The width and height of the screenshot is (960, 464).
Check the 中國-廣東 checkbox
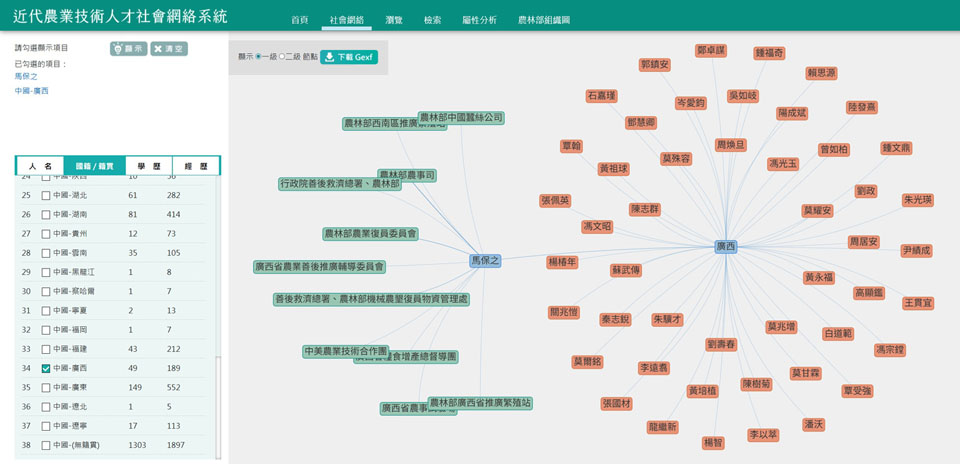point(46,387)
